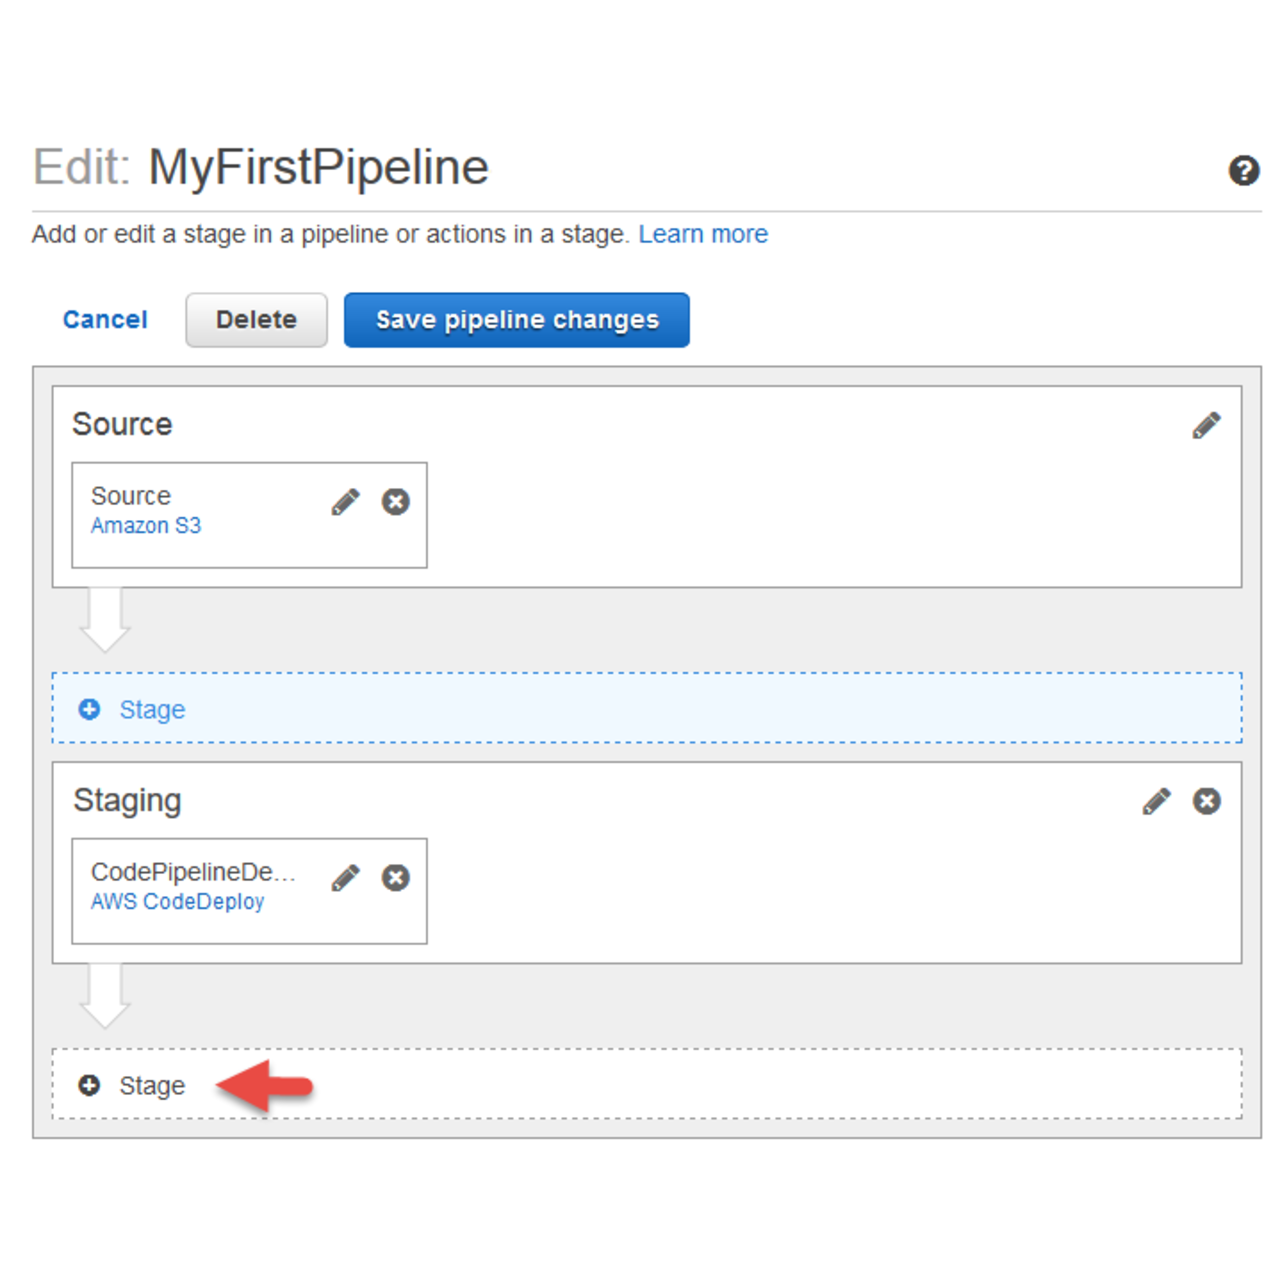Delete the Staging stage with X icon
This screenshot has height=1280, width=1280.
coord(1207,801)
